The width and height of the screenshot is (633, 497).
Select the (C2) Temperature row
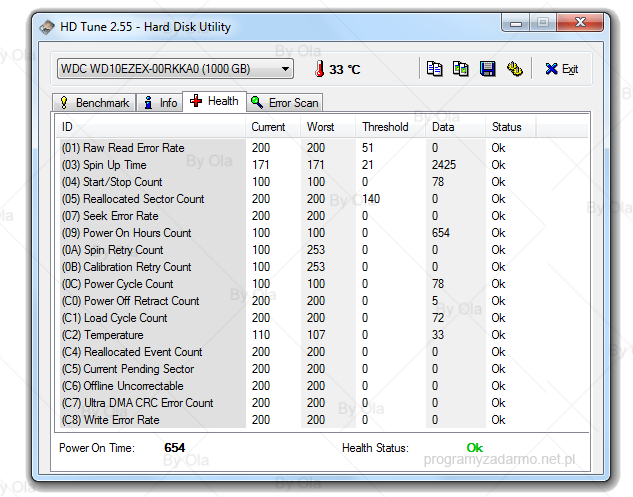[x=323, y=335]
